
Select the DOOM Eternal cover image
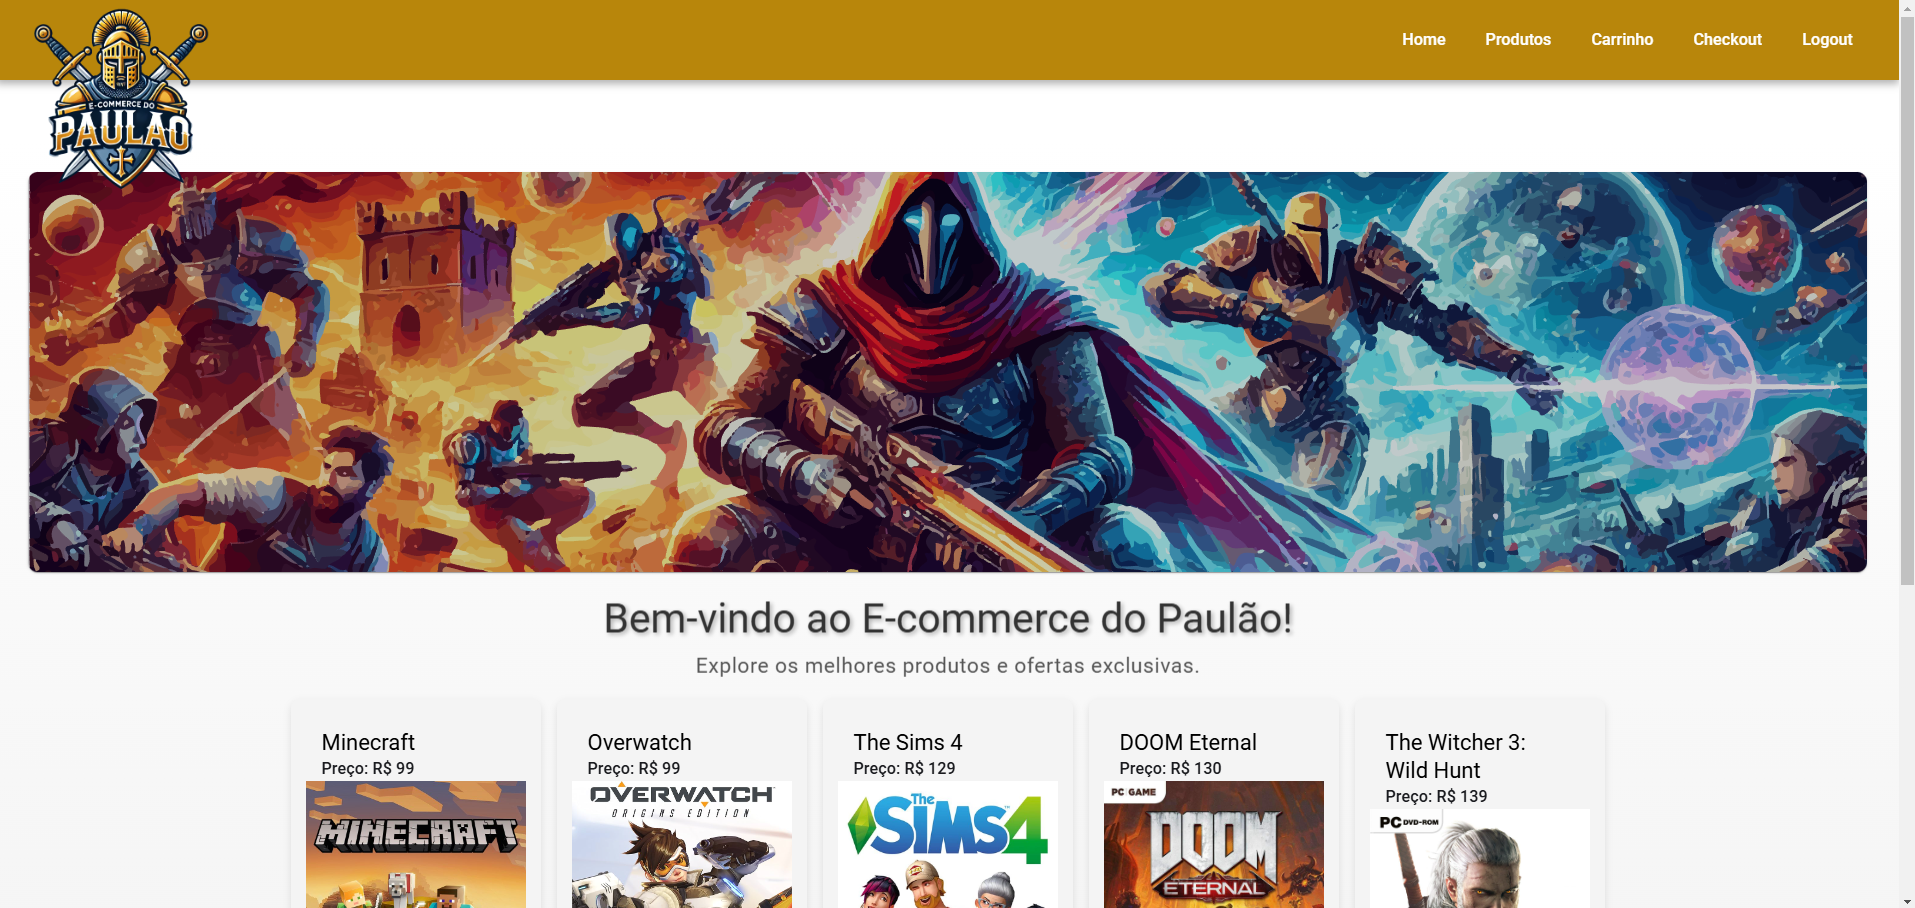(x=1214, y=845)
